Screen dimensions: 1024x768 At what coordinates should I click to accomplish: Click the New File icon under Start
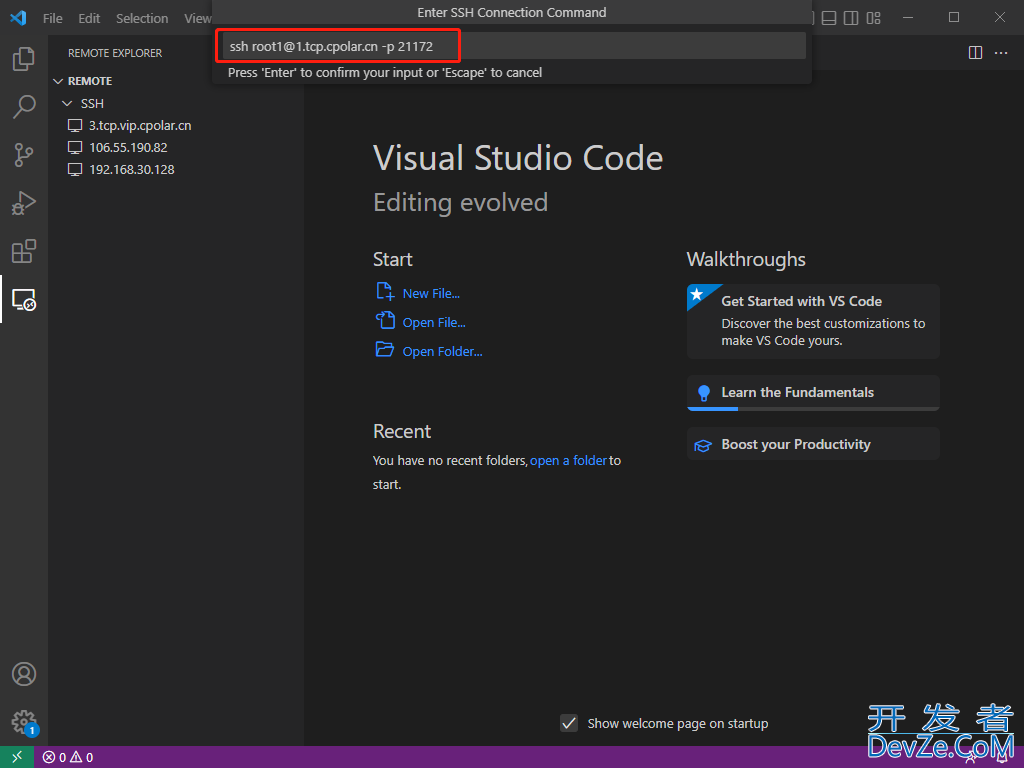(385, 291)
